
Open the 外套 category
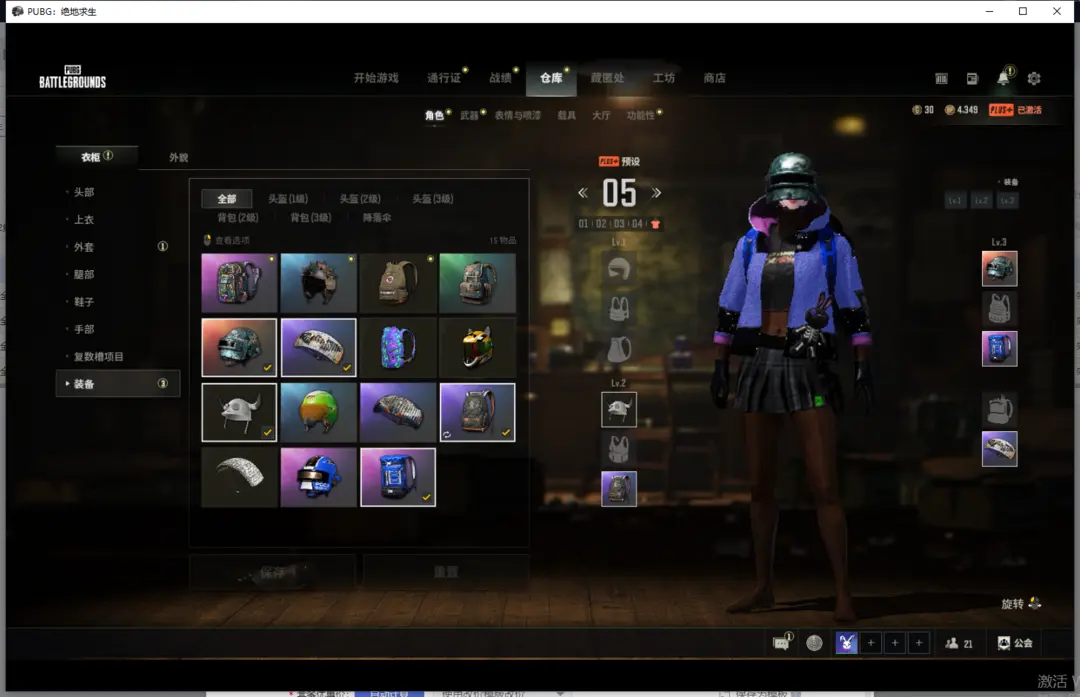click(84, 247)
